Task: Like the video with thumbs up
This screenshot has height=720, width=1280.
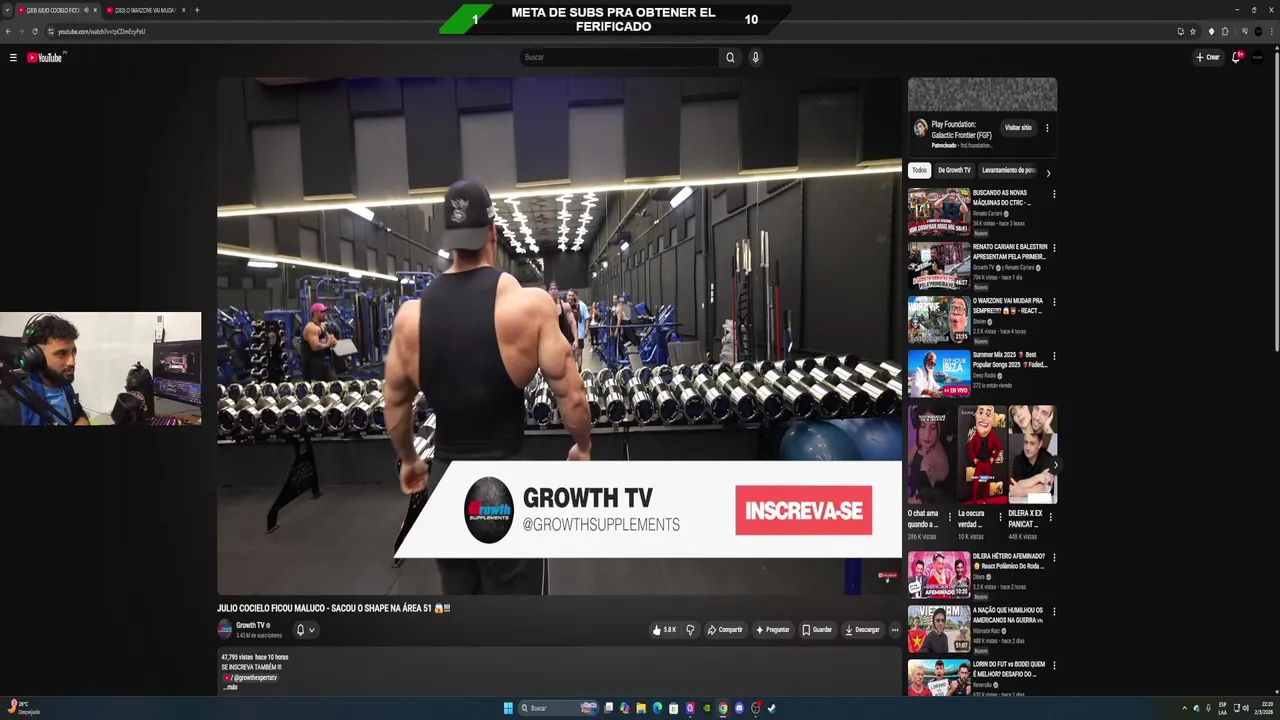Action: pyautogui.click(x=664, y=630)
